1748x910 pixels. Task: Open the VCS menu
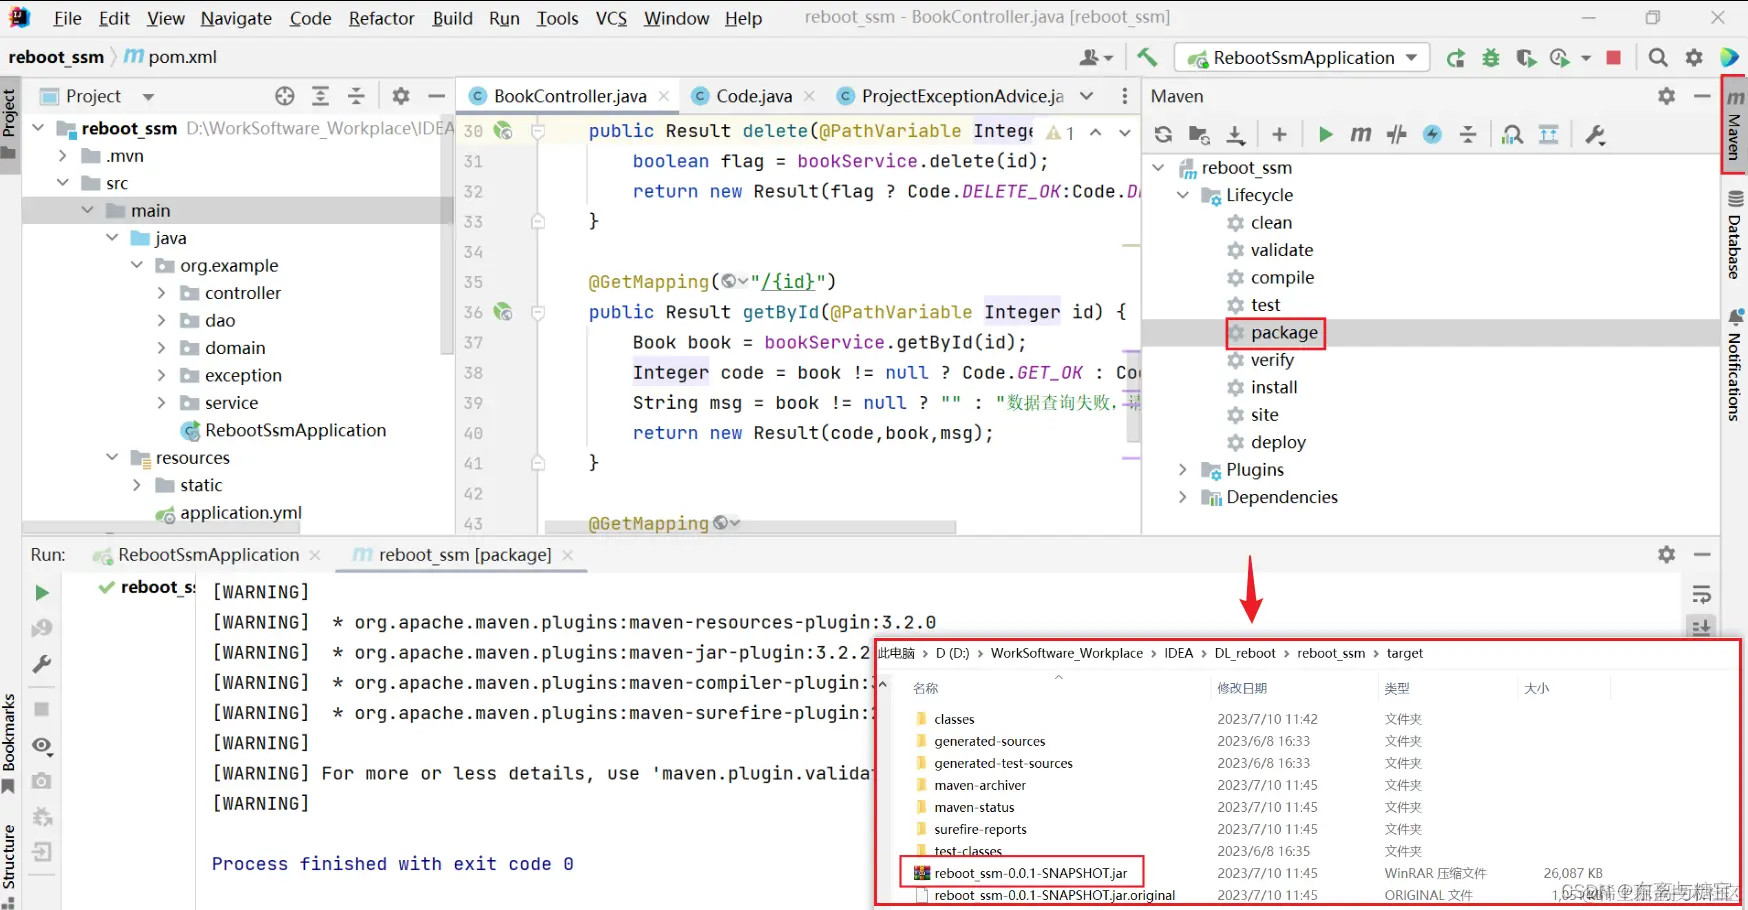click(x=611, y=18)
